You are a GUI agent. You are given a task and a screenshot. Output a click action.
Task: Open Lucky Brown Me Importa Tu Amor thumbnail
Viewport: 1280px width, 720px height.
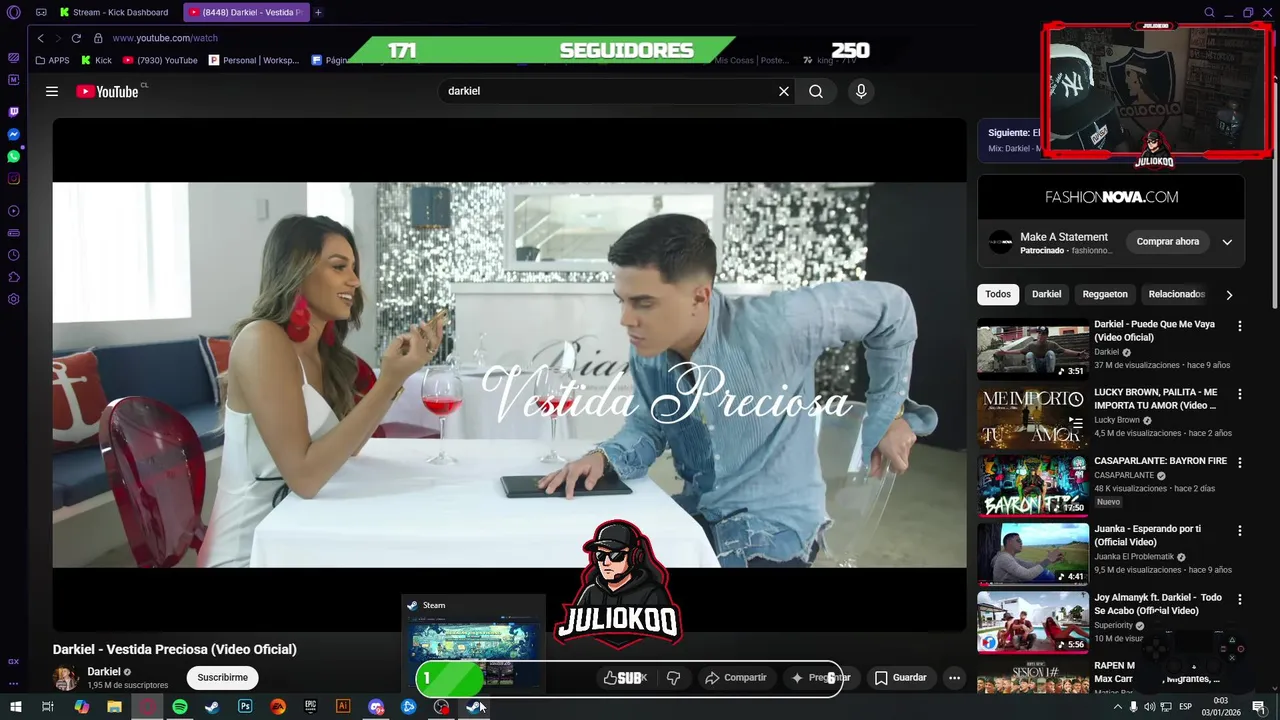coord(1033,417)
